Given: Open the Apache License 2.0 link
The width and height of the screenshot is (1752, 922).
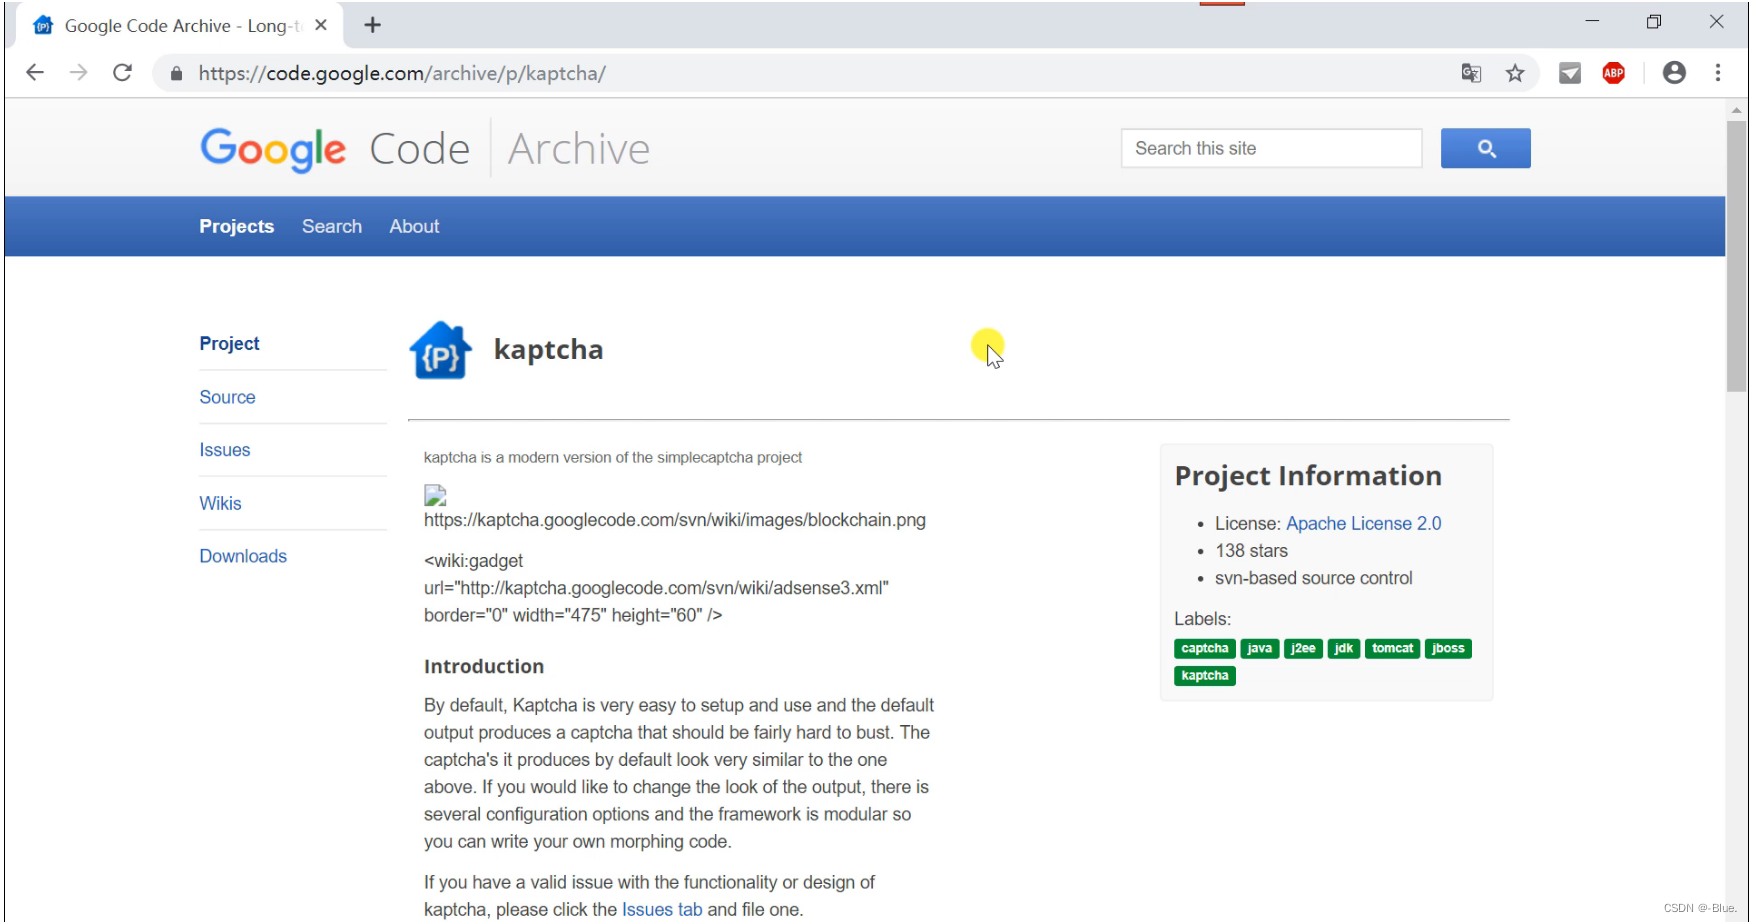Looking at the screenshot, I should [x=1363, y=523].
